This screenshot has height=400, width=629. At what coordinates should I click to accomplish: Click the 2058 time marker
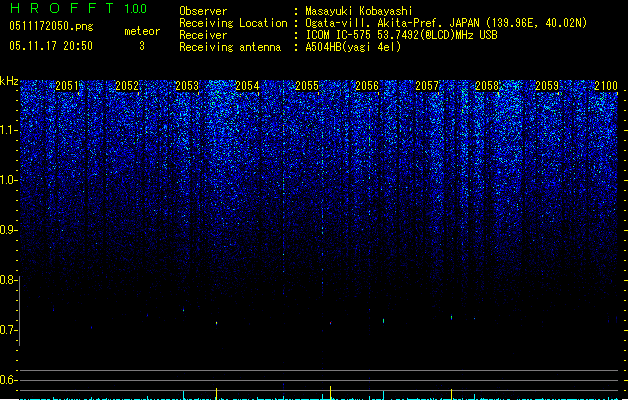click(487, 86)
